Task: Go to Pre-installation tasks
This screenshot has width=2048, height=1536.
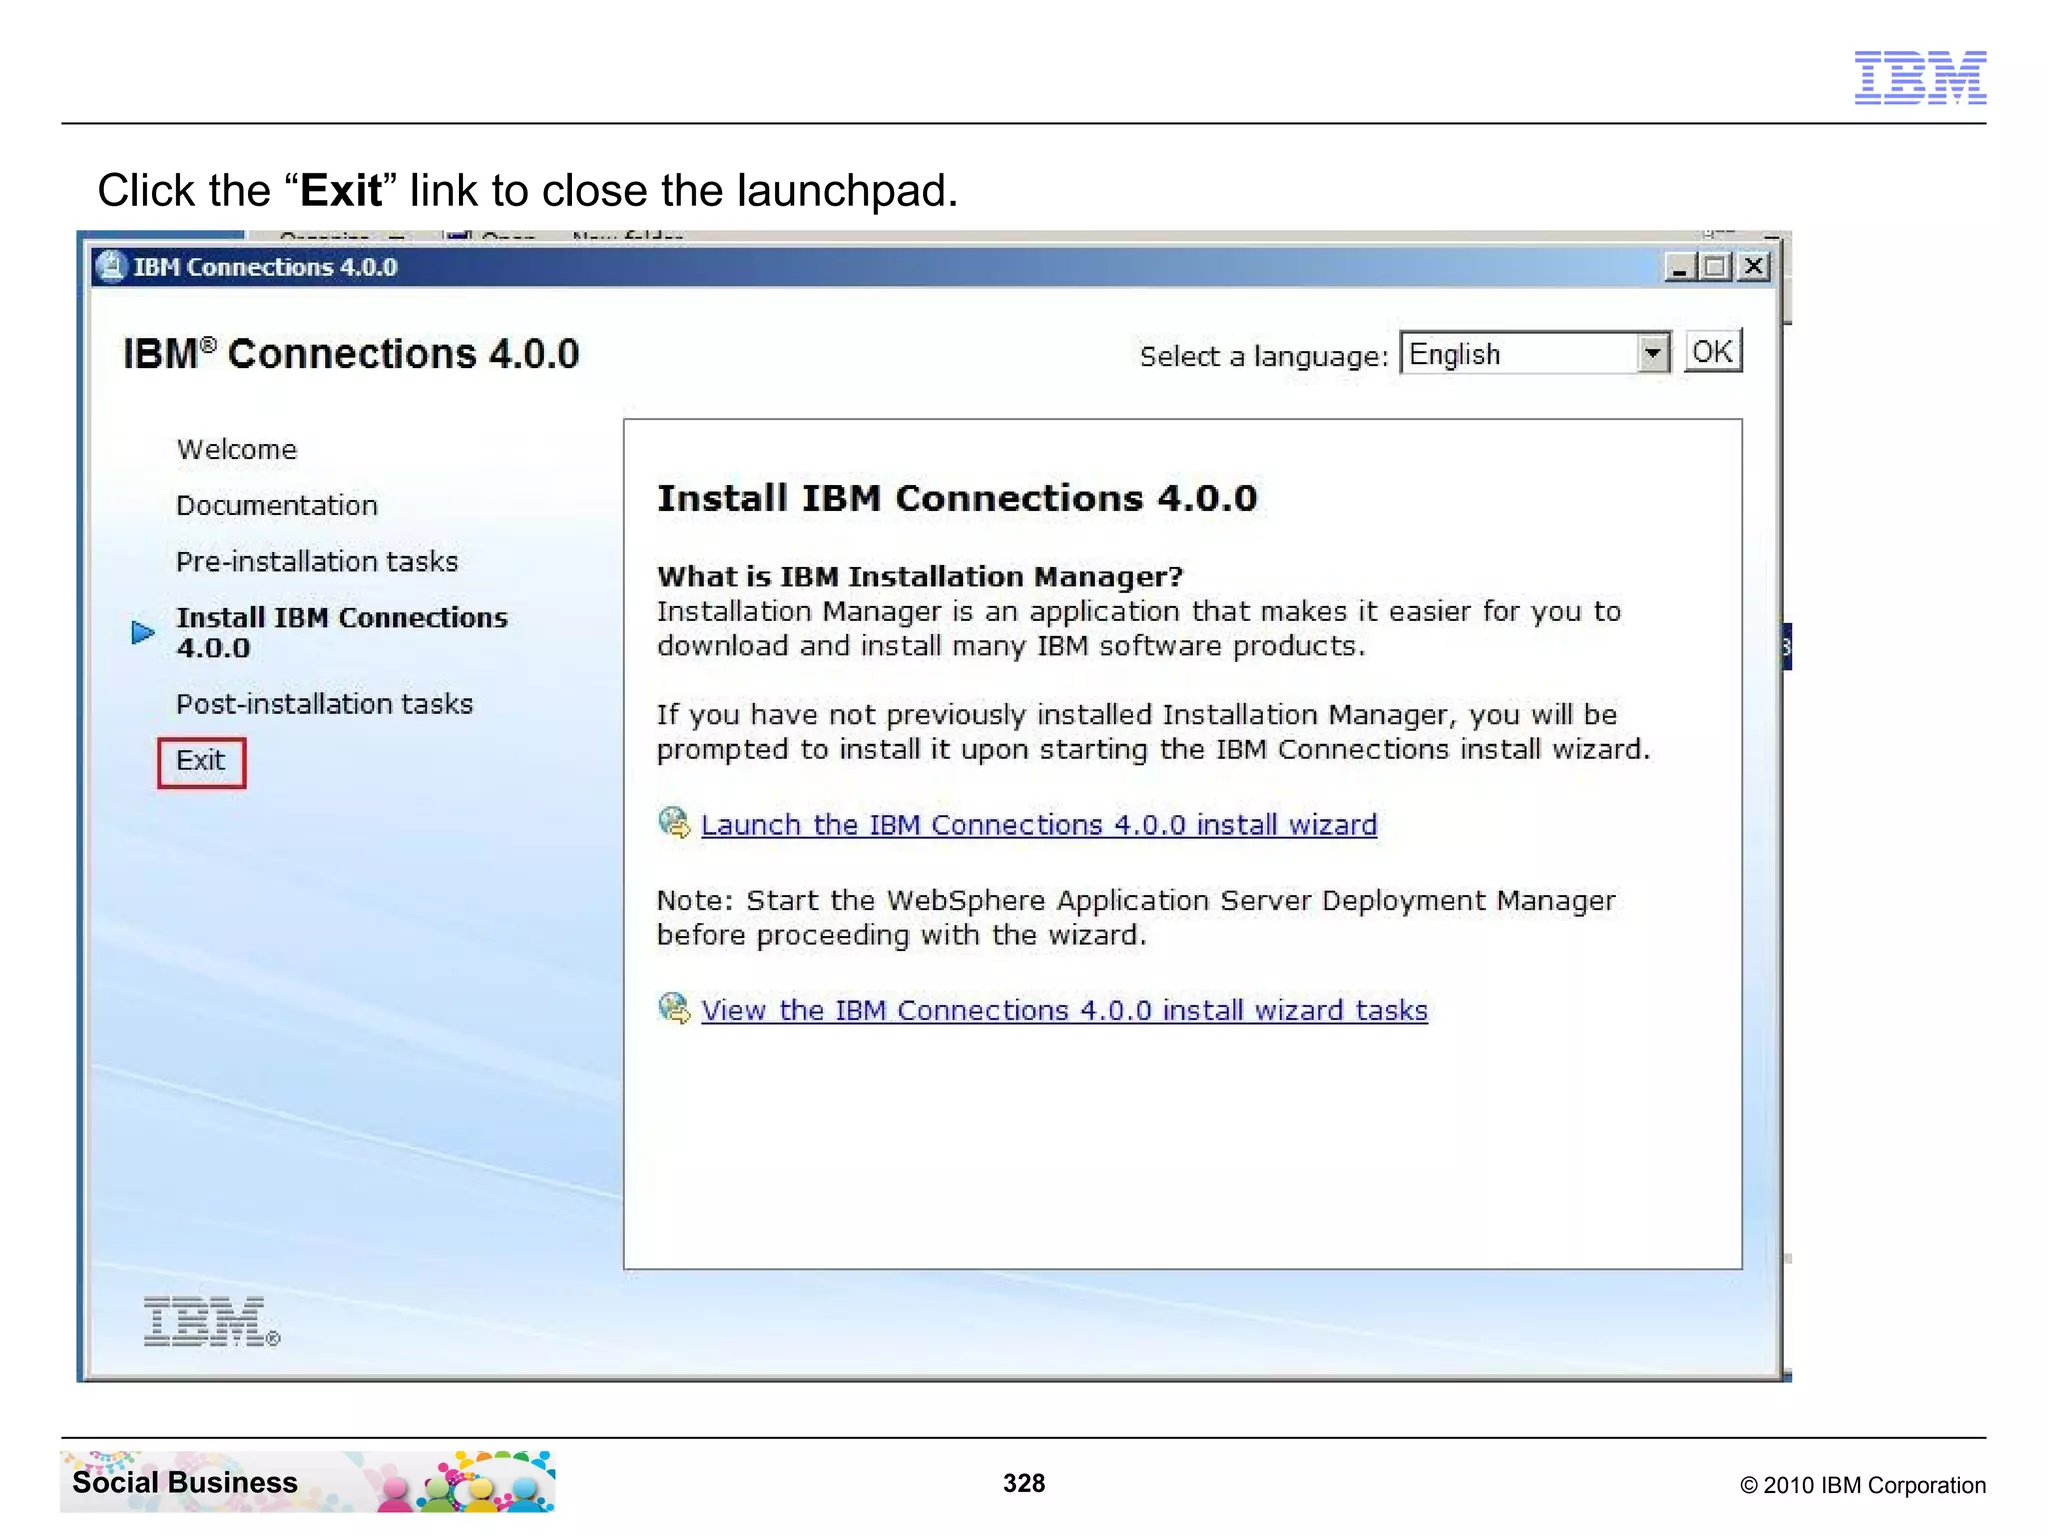Action: pyautogui.click(x=317, y=562)
